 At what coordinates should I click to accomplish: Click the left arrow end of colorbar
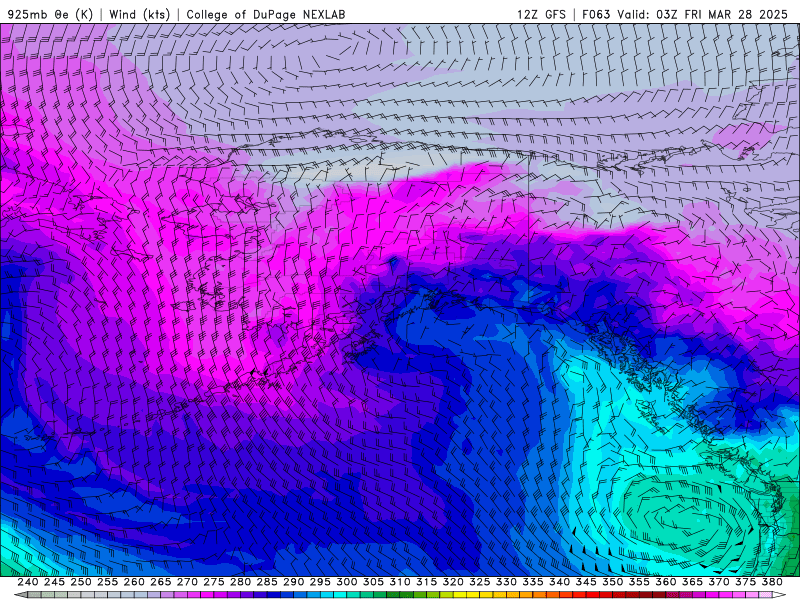click(x=19, y=595)
